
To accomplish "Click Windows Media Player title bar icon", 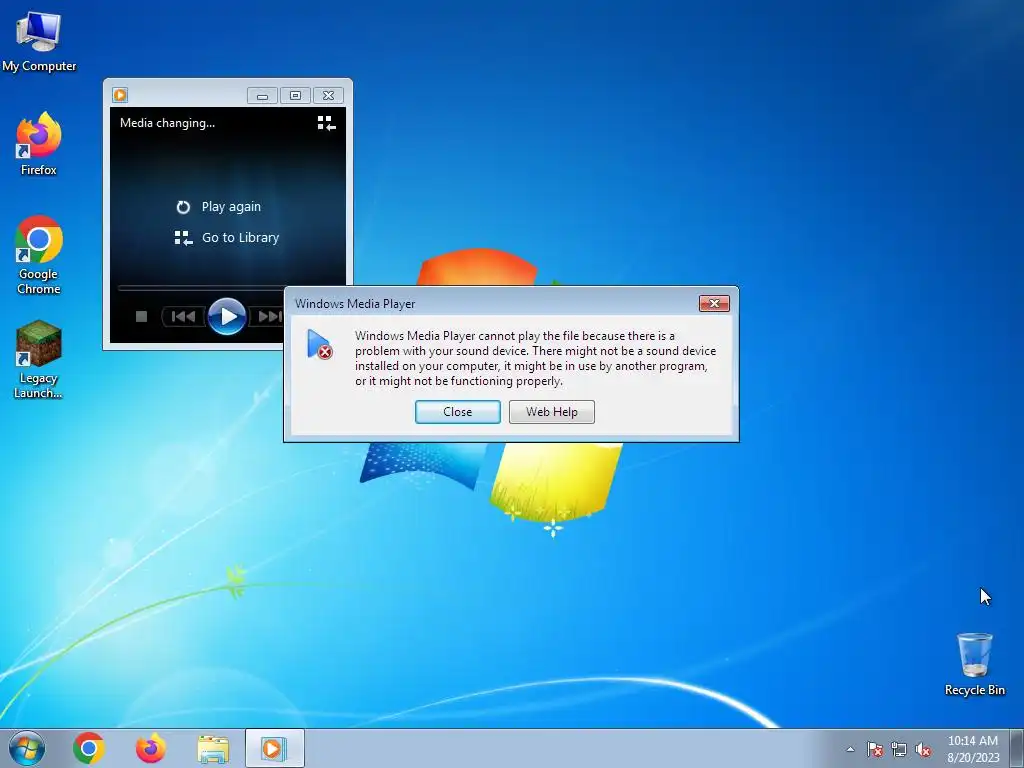I will point(120,95).
